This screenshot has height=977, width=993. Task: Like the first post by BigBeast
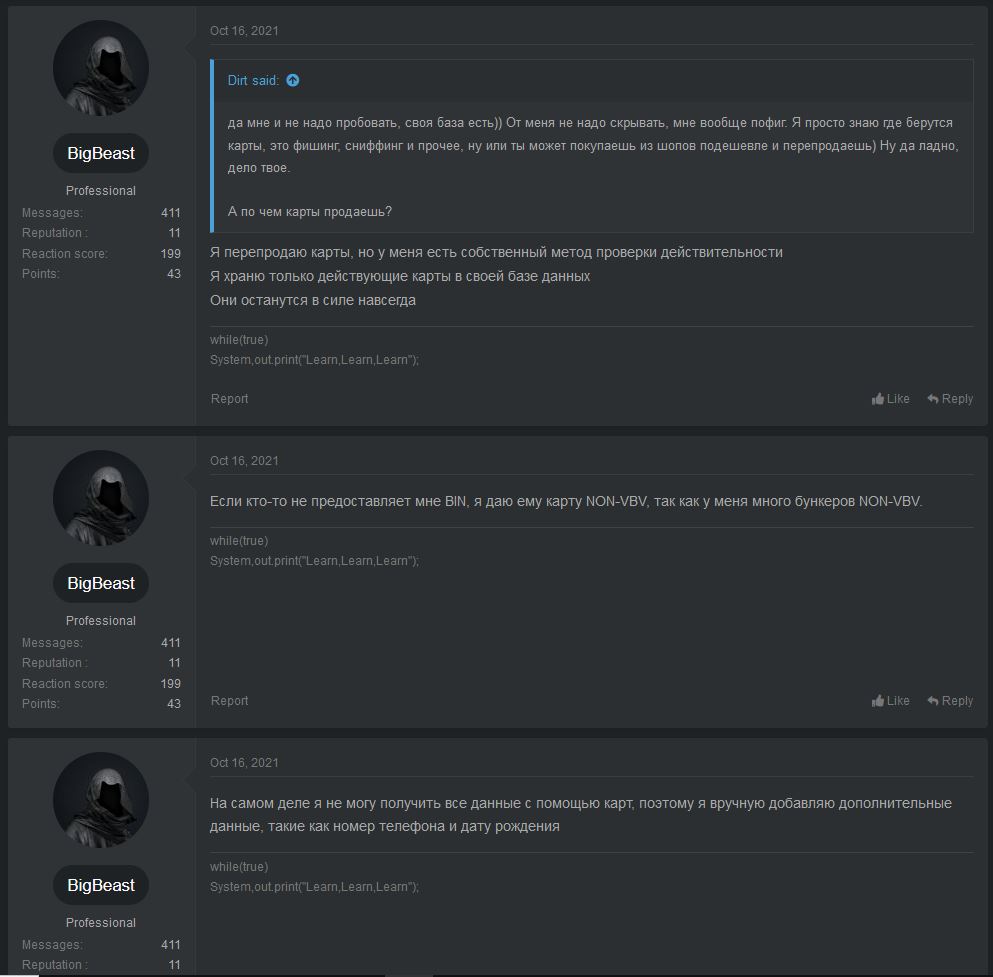[890, 399]
